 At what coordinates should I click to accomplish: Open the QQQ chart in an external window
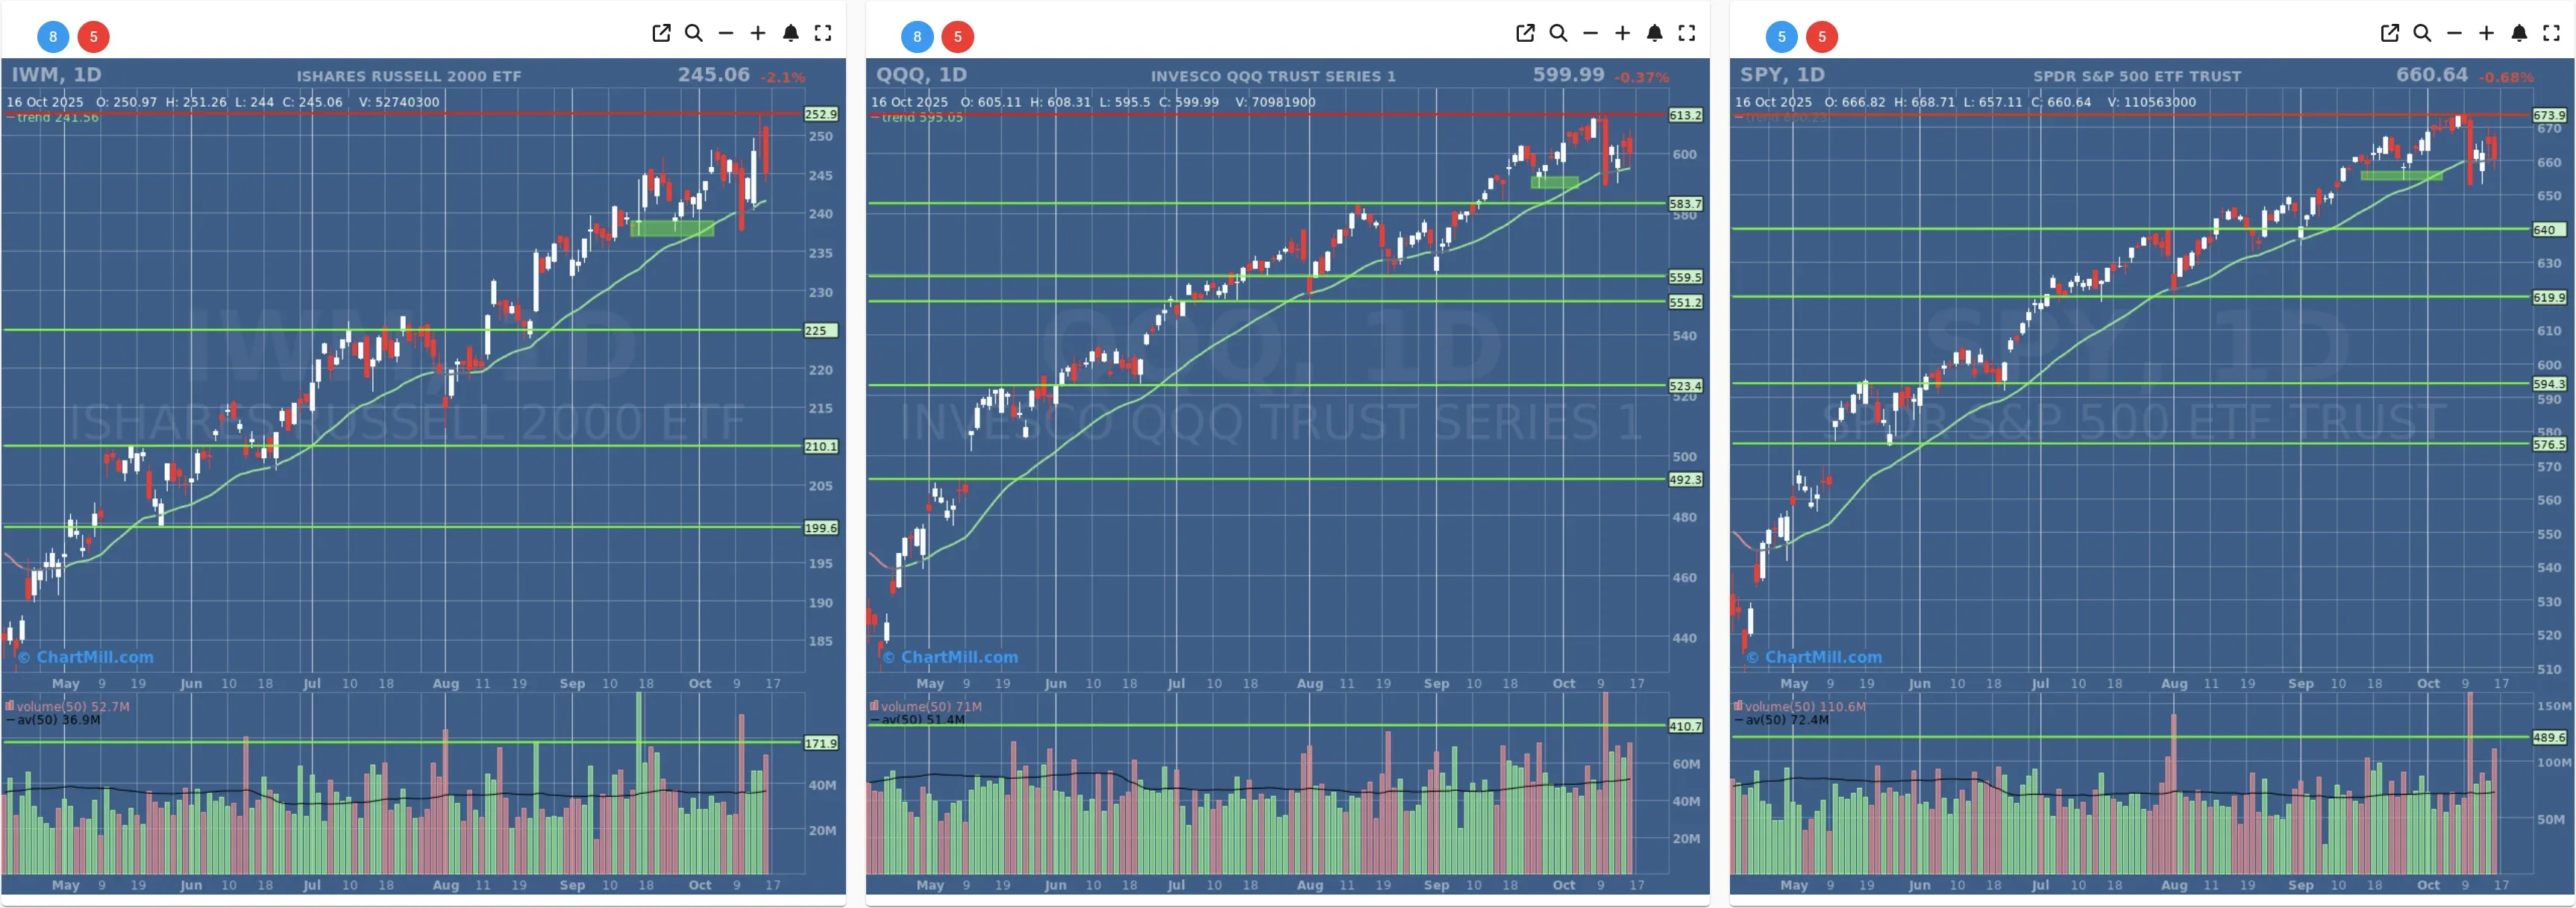(x=1524, y=33)
